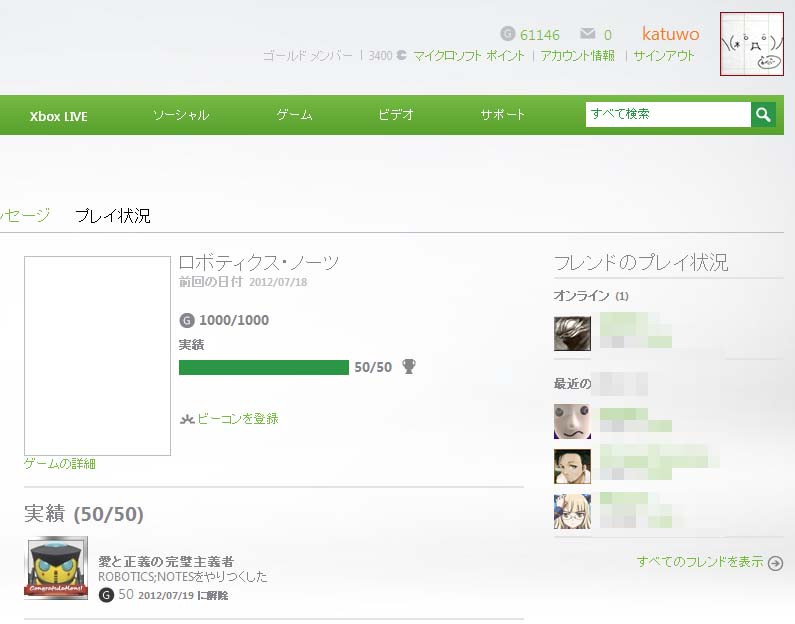This screenshot has width=795, height=624.
Task: Open the ソーシャル menu
Action: coord(181,115)
